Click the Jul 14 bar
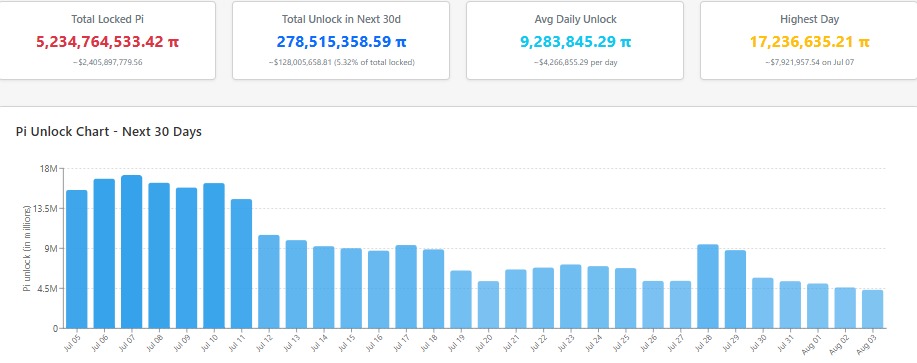Viewport: 917px width, 363px height. click(324, 287)
